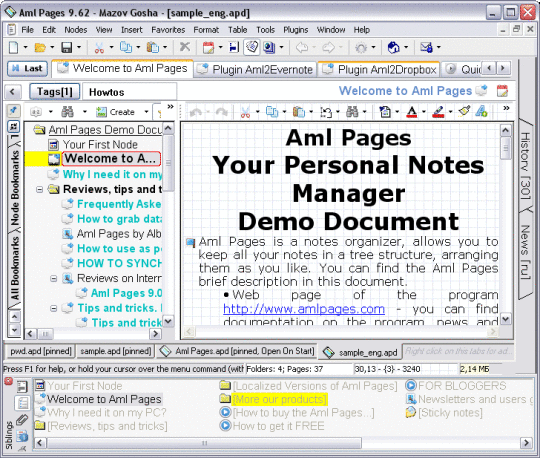540x458 pixels.
Task: Click the calendar date icon in main toolbar
Action: (x=208, y=48)
